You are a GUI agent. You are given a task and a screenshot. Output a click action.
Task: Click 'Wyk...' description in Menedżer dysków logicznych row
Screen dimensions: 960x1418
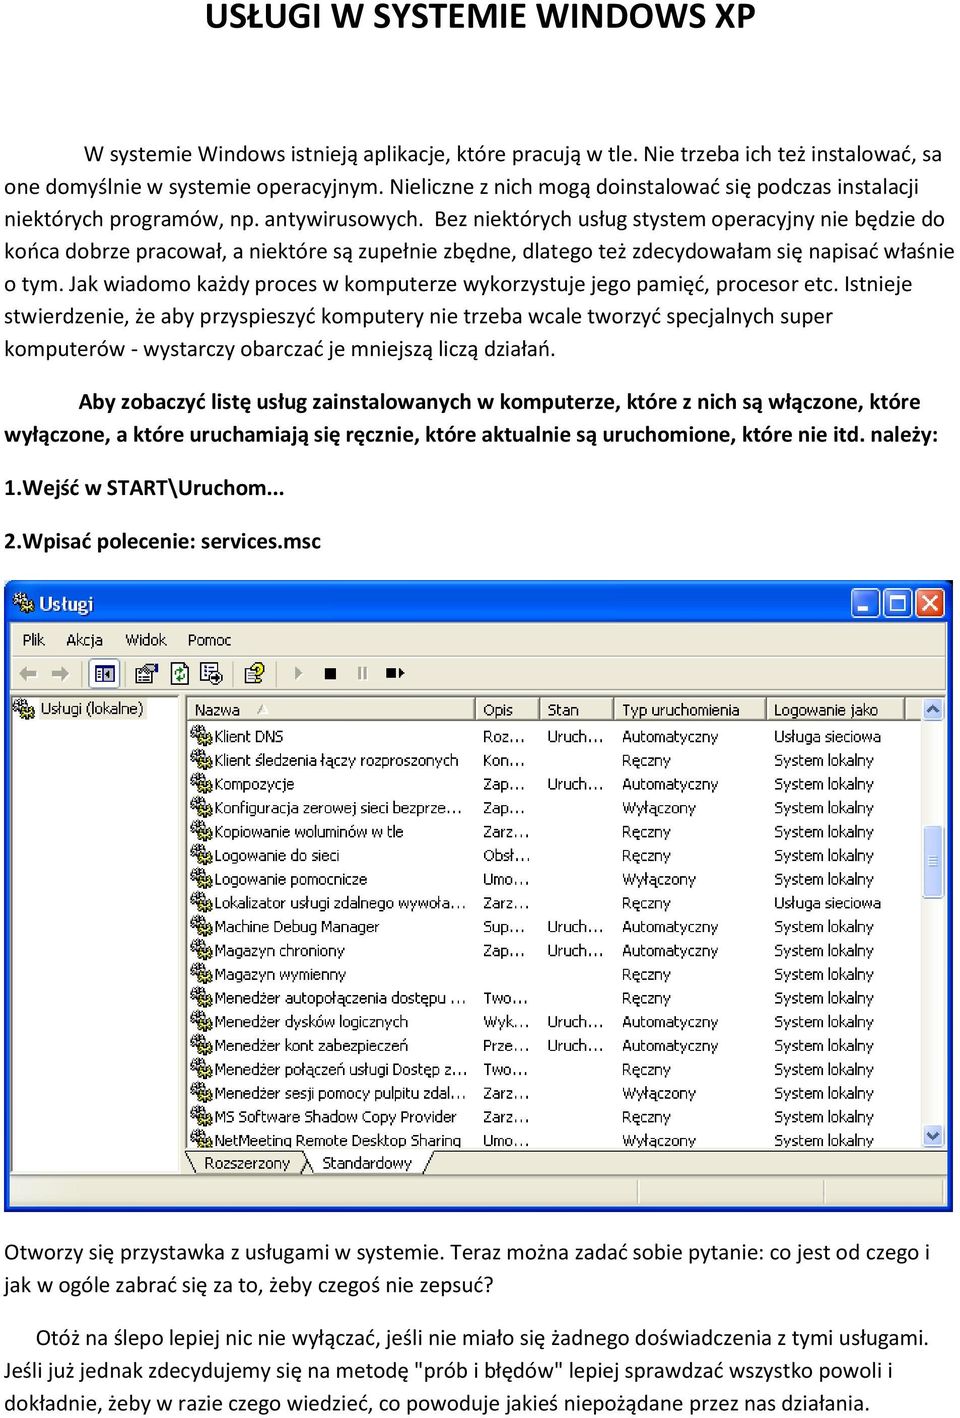506,1022
